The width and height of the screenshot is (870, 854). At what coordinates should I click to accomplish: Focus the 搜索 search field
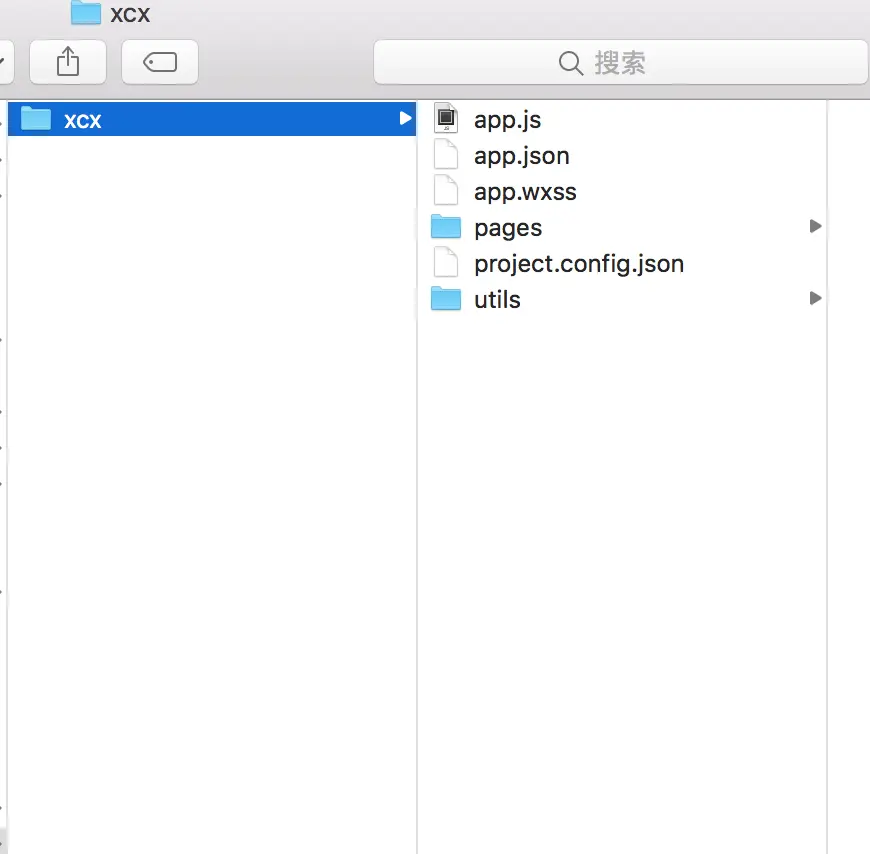pyautogui.click(x=620, y=62)
